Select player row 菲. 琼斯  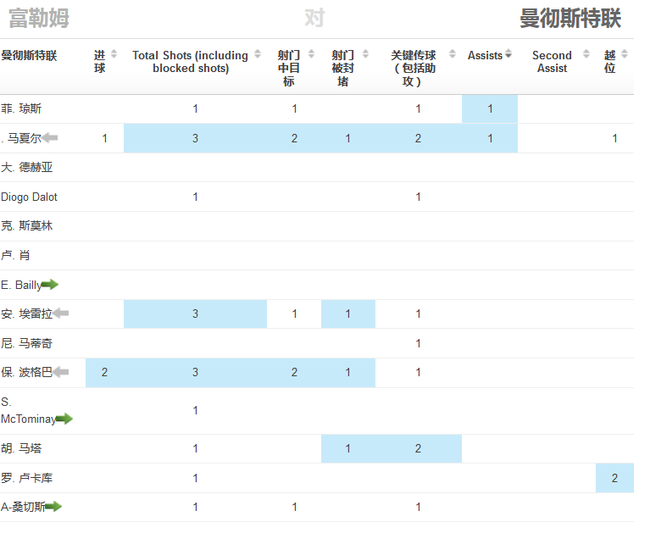[x=317, y=109]
